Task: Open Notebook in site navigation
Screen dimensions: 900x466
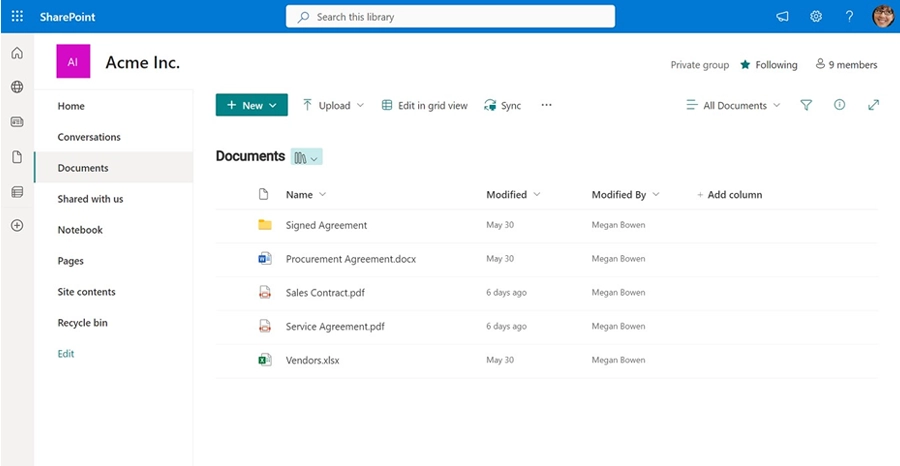Action: (x=80, y=230)
